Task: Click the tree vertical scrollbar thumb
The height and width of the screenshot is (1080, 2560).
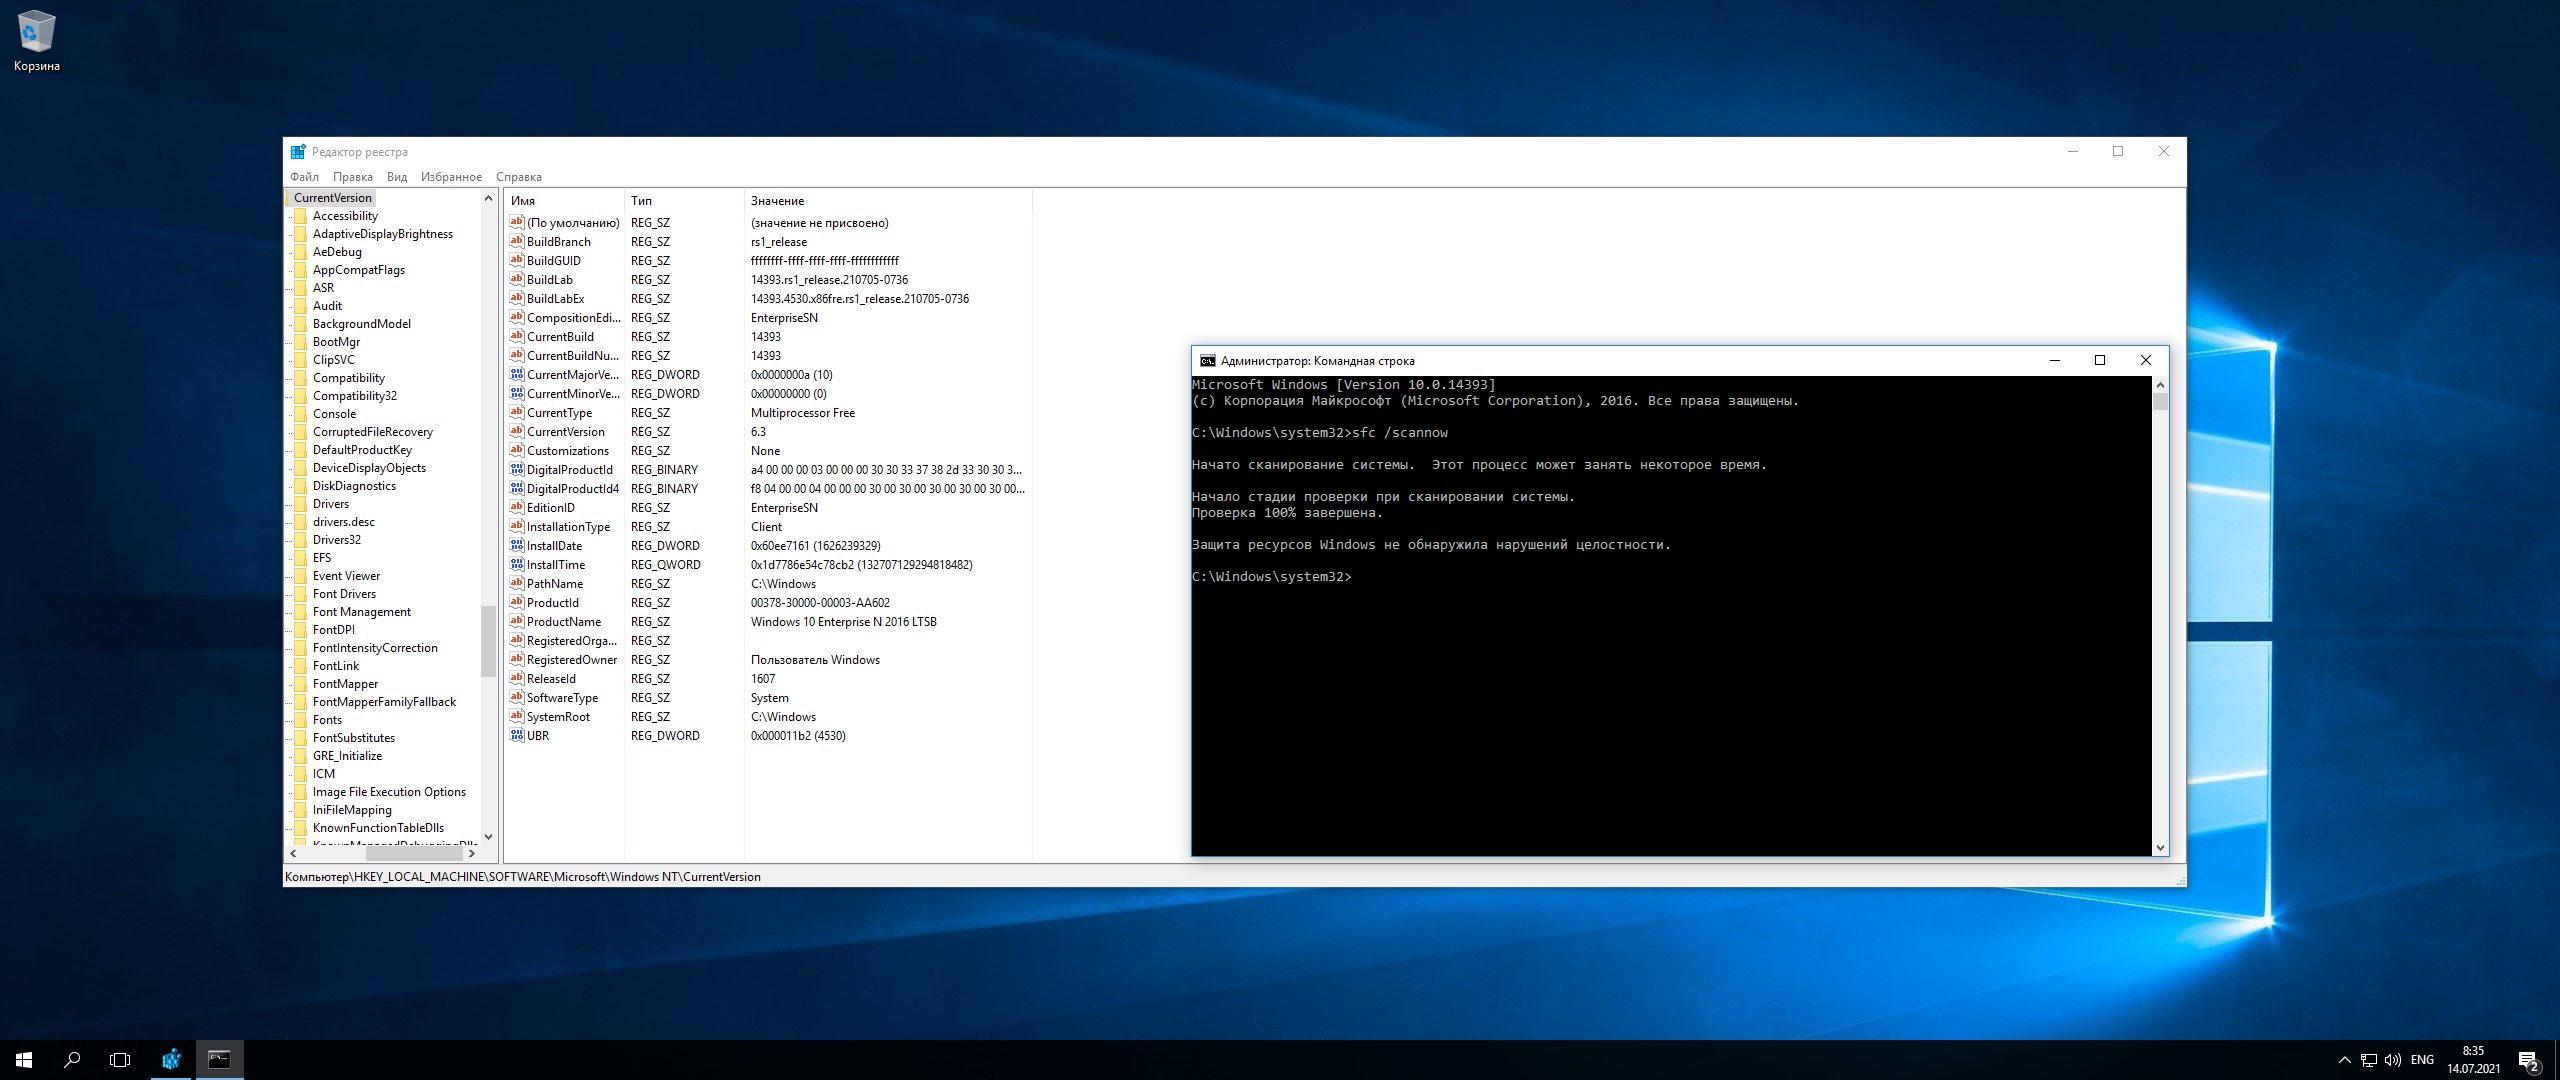Action: [x=488, y=641]
